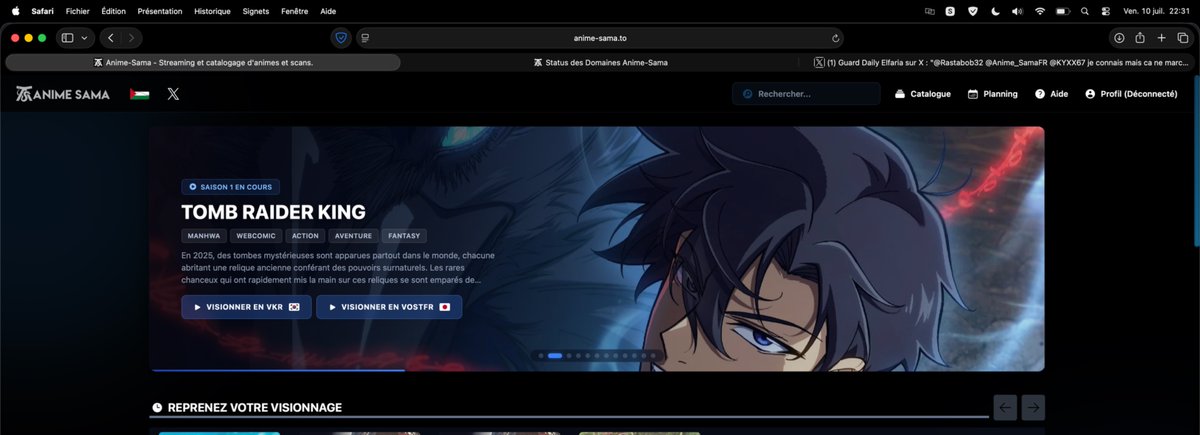1200x435 pixels.
Task: Open the blue shield privacy extension icon
Action: (341, 38)
